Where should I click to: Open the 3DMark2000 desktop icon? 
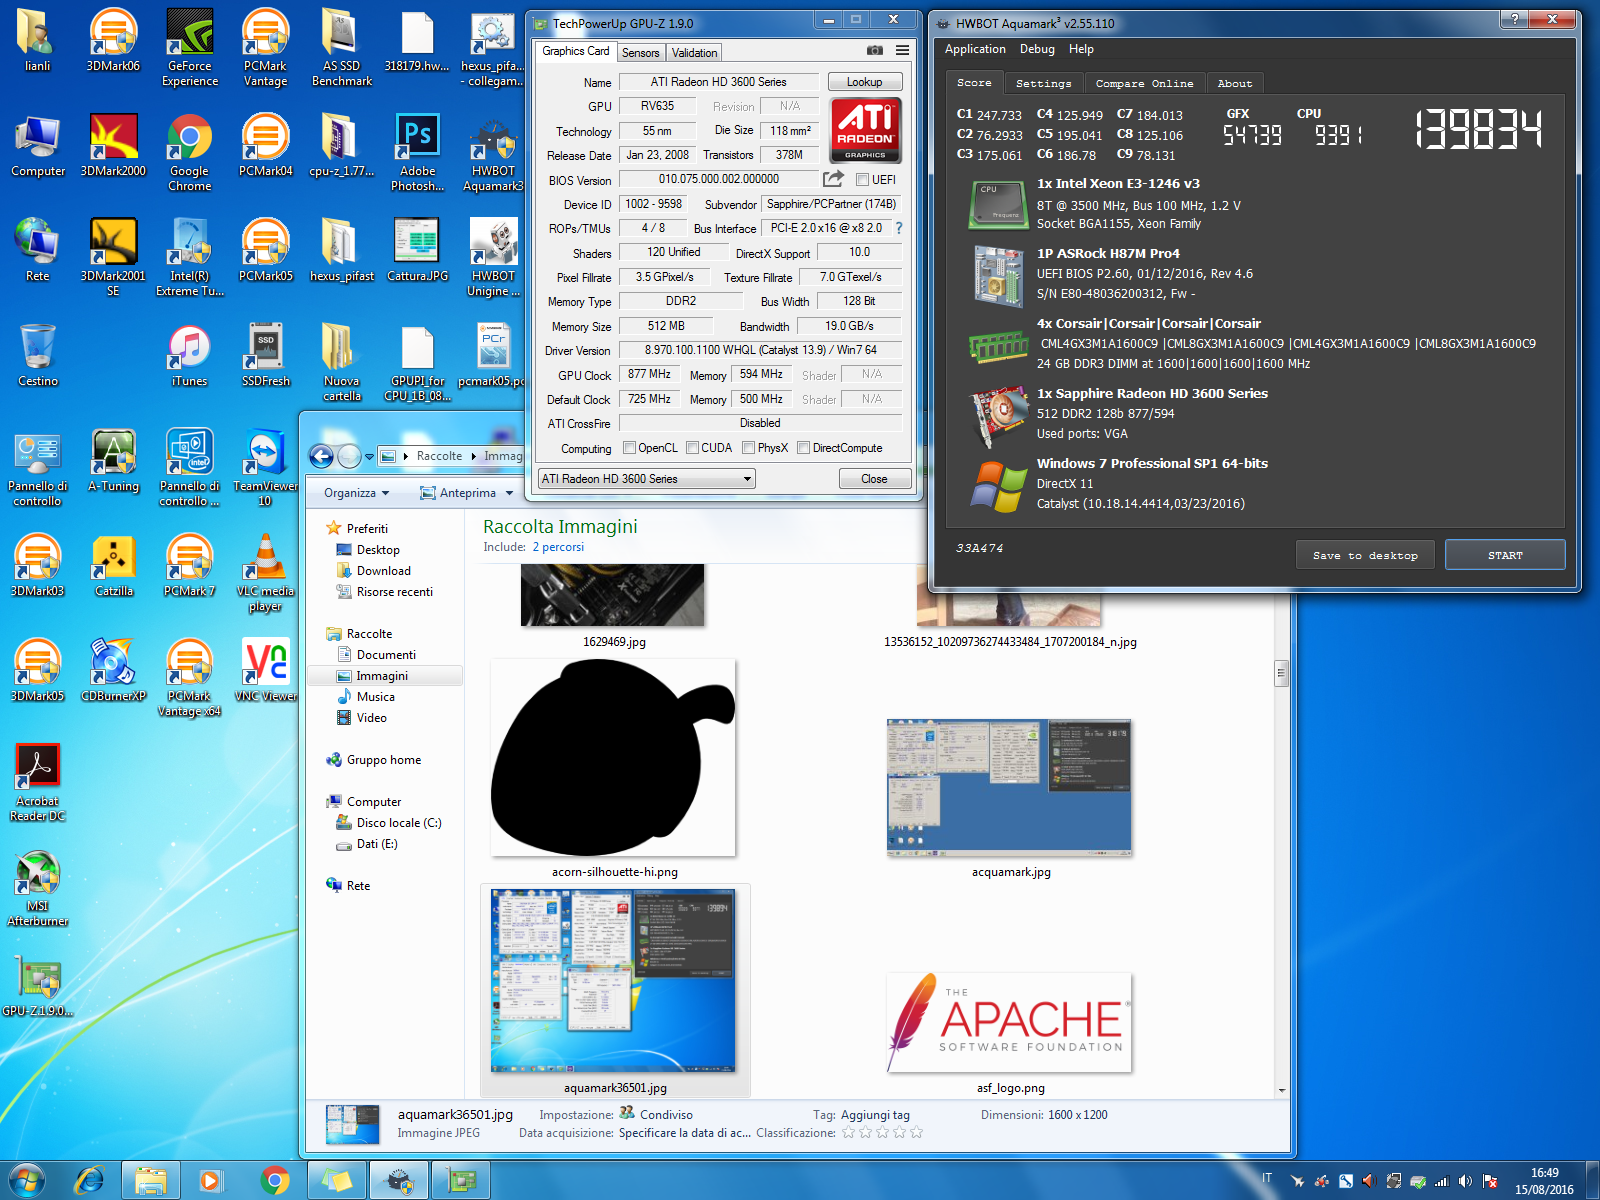[113, 146]
